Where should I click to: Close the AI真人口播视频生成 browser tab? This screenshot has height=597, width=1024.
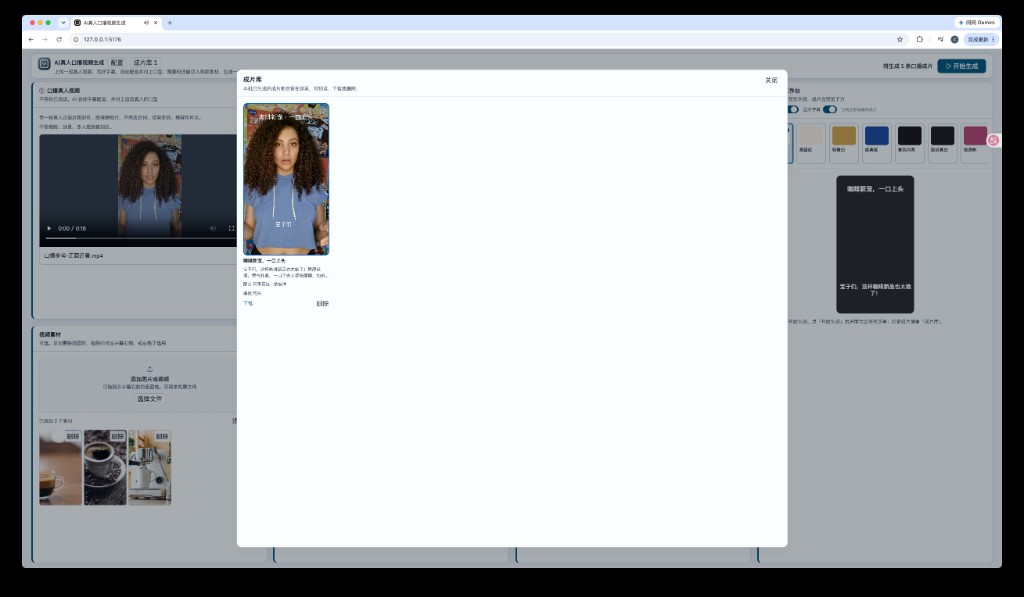pyautogui.click(x=155, y=23)
